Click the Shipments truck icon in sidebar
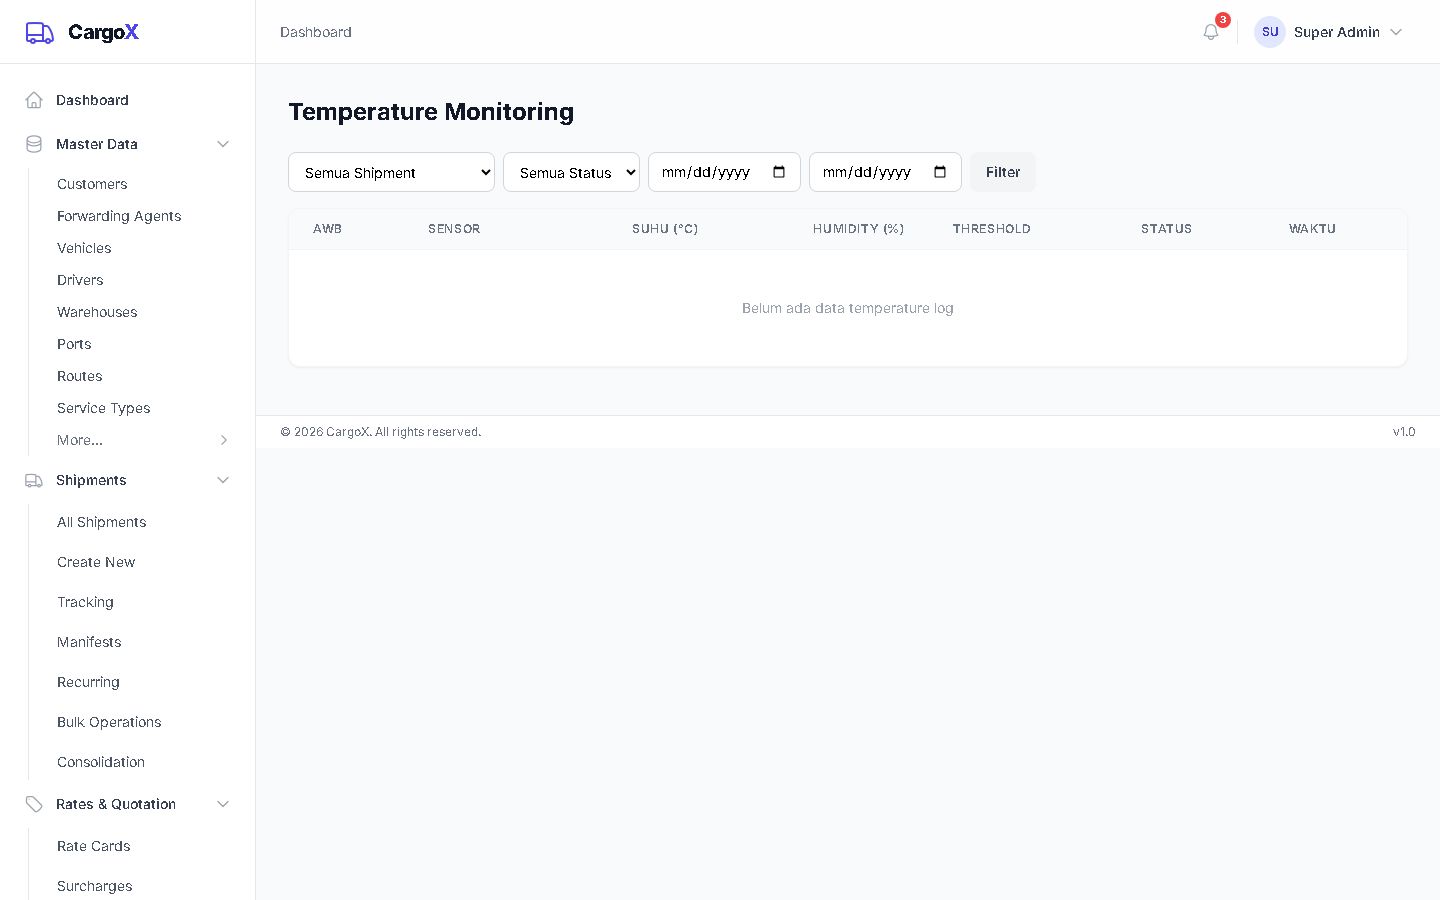Viewport: 1440px width, 900px height. (34, 480)
